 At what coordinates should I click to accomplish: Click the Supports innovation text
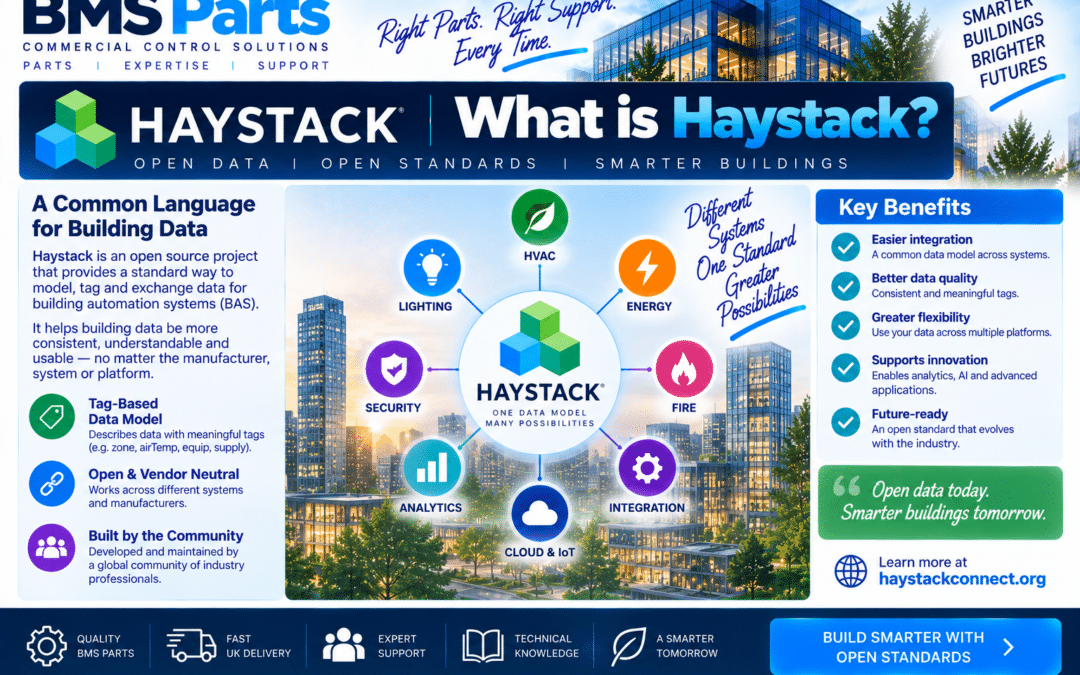point(929,360)
